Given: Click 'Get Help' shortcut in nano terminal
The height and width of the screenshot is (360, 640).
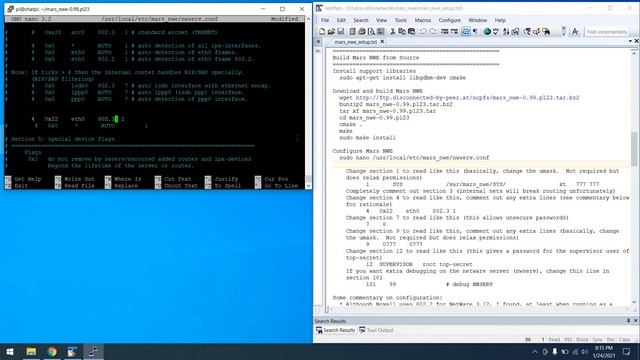Looking at the screenshot, I should [28, 179].
